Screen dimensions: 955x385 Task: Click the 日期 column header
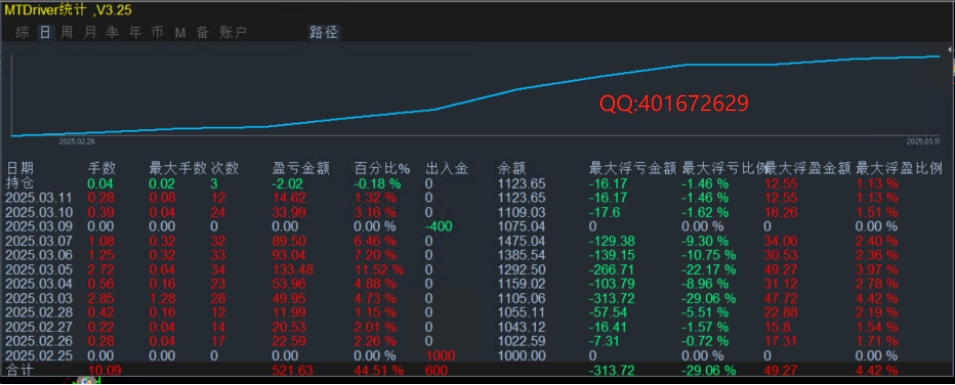click(x=21, y=168)
